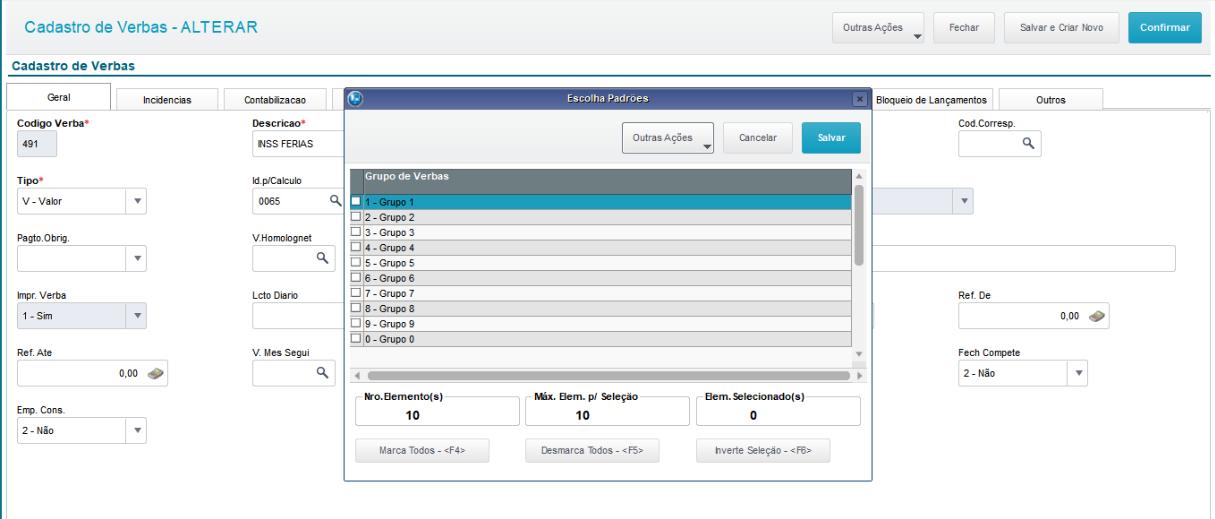
Task: Click the search icon in Cod.Corresp. field
Action: (1027, 144)
